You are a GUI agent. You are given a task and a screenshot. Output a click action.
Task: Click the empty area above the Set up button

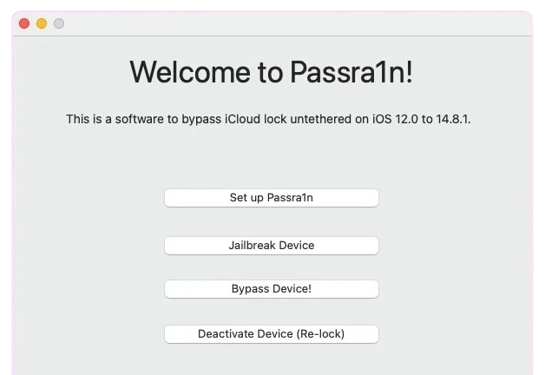[x=271, y=158]
